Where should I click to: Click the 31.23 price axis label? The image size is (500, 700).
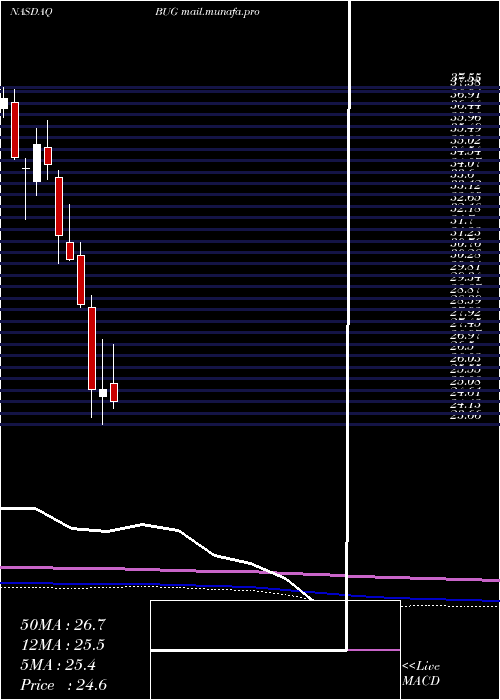[x=465, y=233]
